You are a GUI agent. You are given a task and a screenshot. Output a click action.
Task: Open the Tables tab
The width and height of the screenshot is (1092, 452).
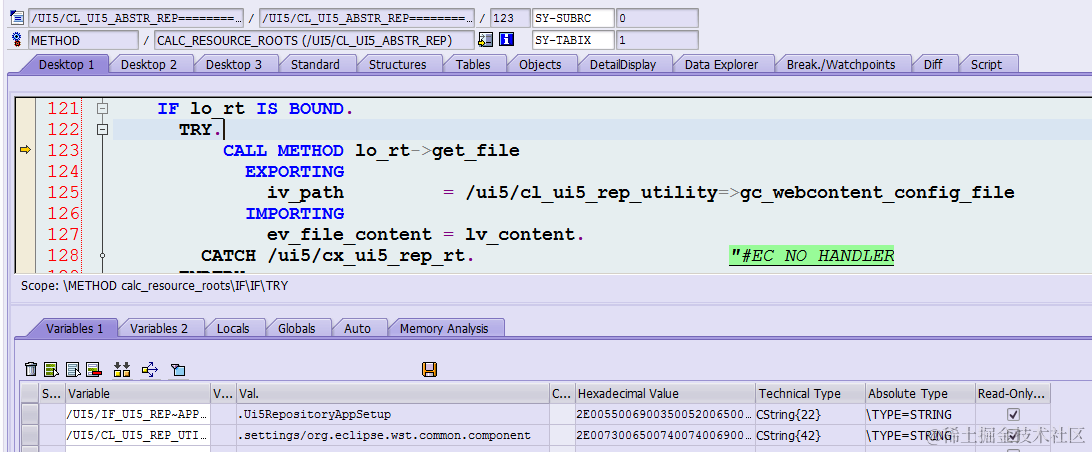click(x=473, y=64)
